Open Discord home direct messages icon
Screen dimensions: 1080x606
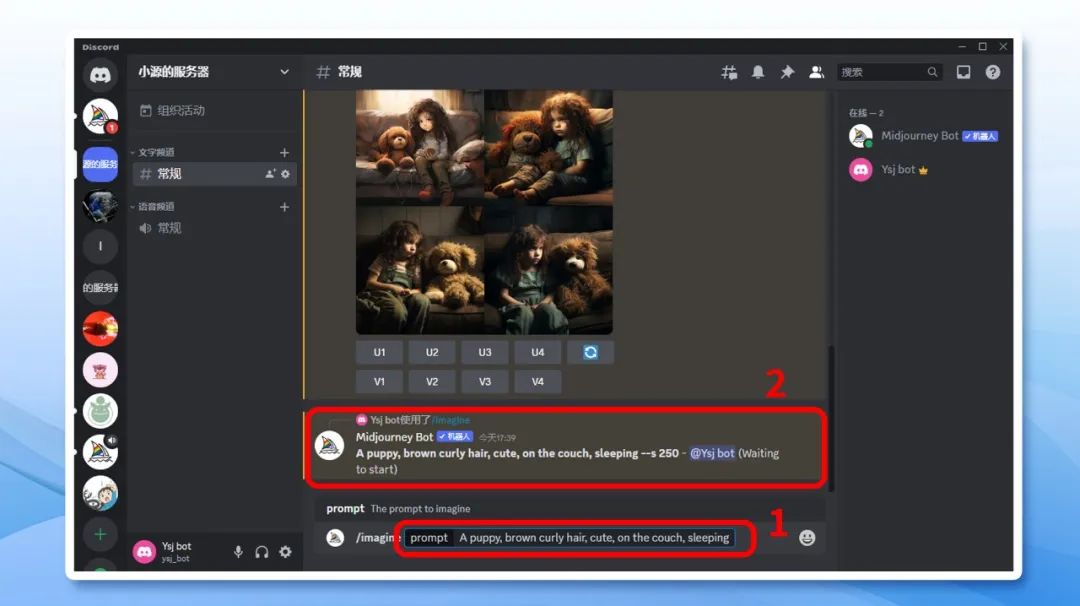point(101,74)
